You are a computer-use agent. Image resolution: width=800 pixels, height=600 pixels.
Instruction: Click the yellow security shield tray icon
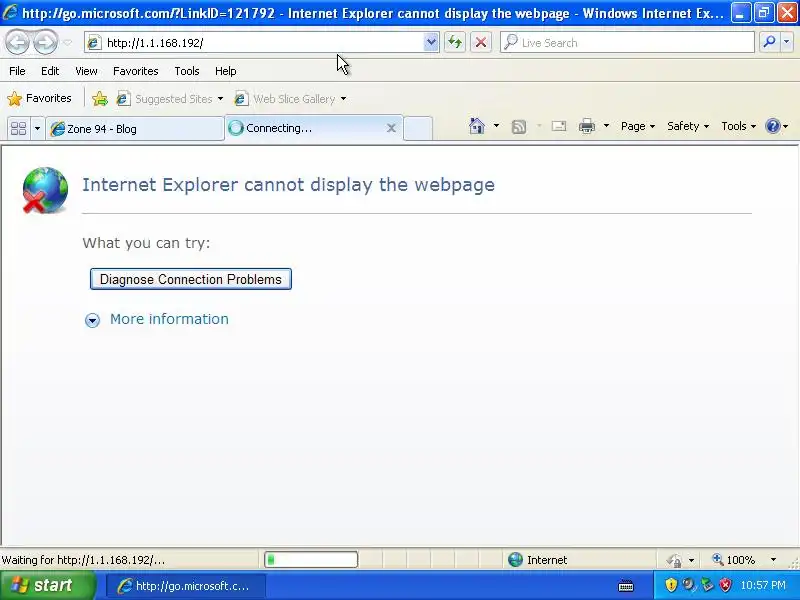671,585
